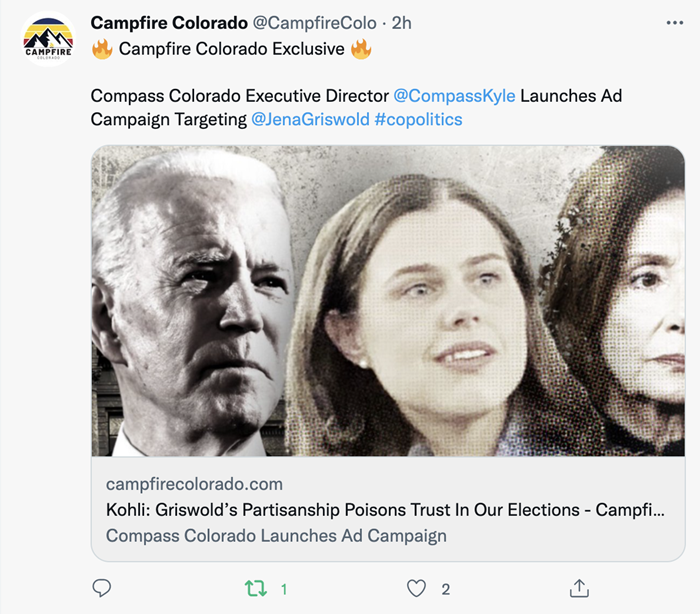Click the share upload arrow icon

tap(579, 588)
